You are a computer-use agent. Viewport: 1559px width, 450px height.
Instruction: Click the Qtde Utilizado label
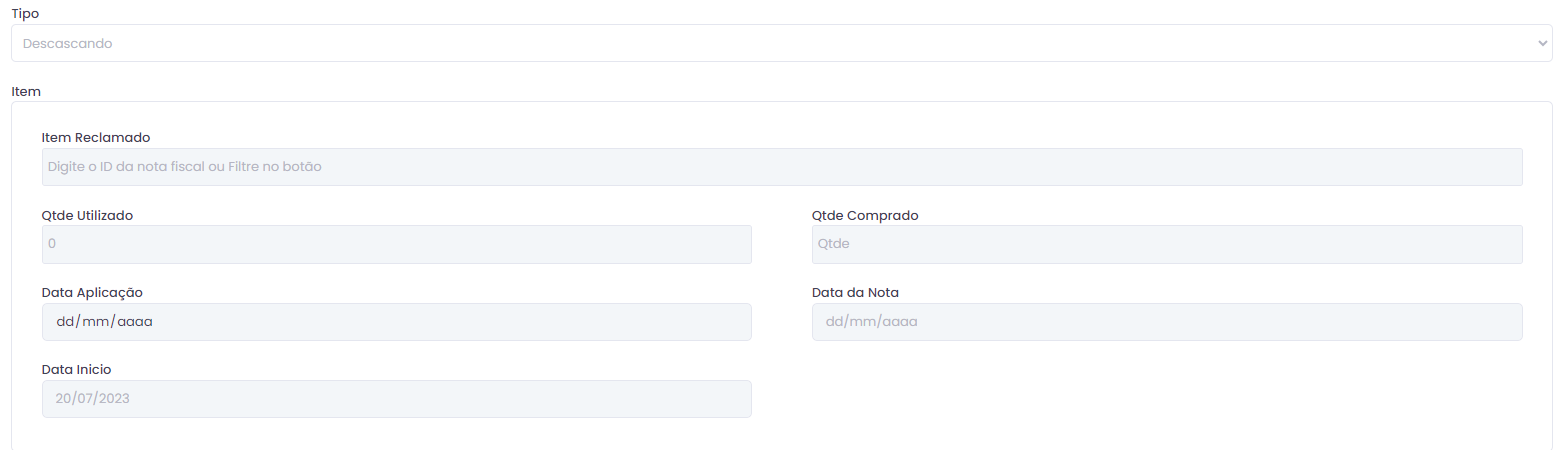point(87,215)
